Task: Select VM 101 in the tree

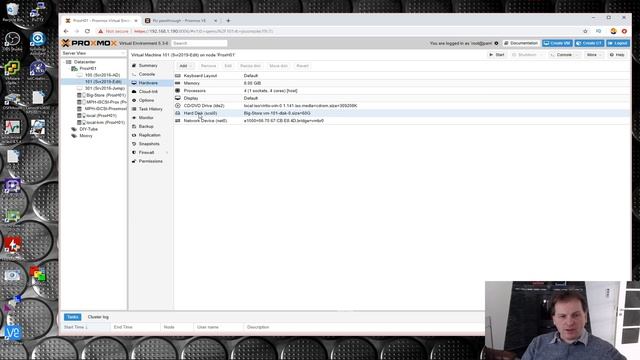Action: [103, 82]
